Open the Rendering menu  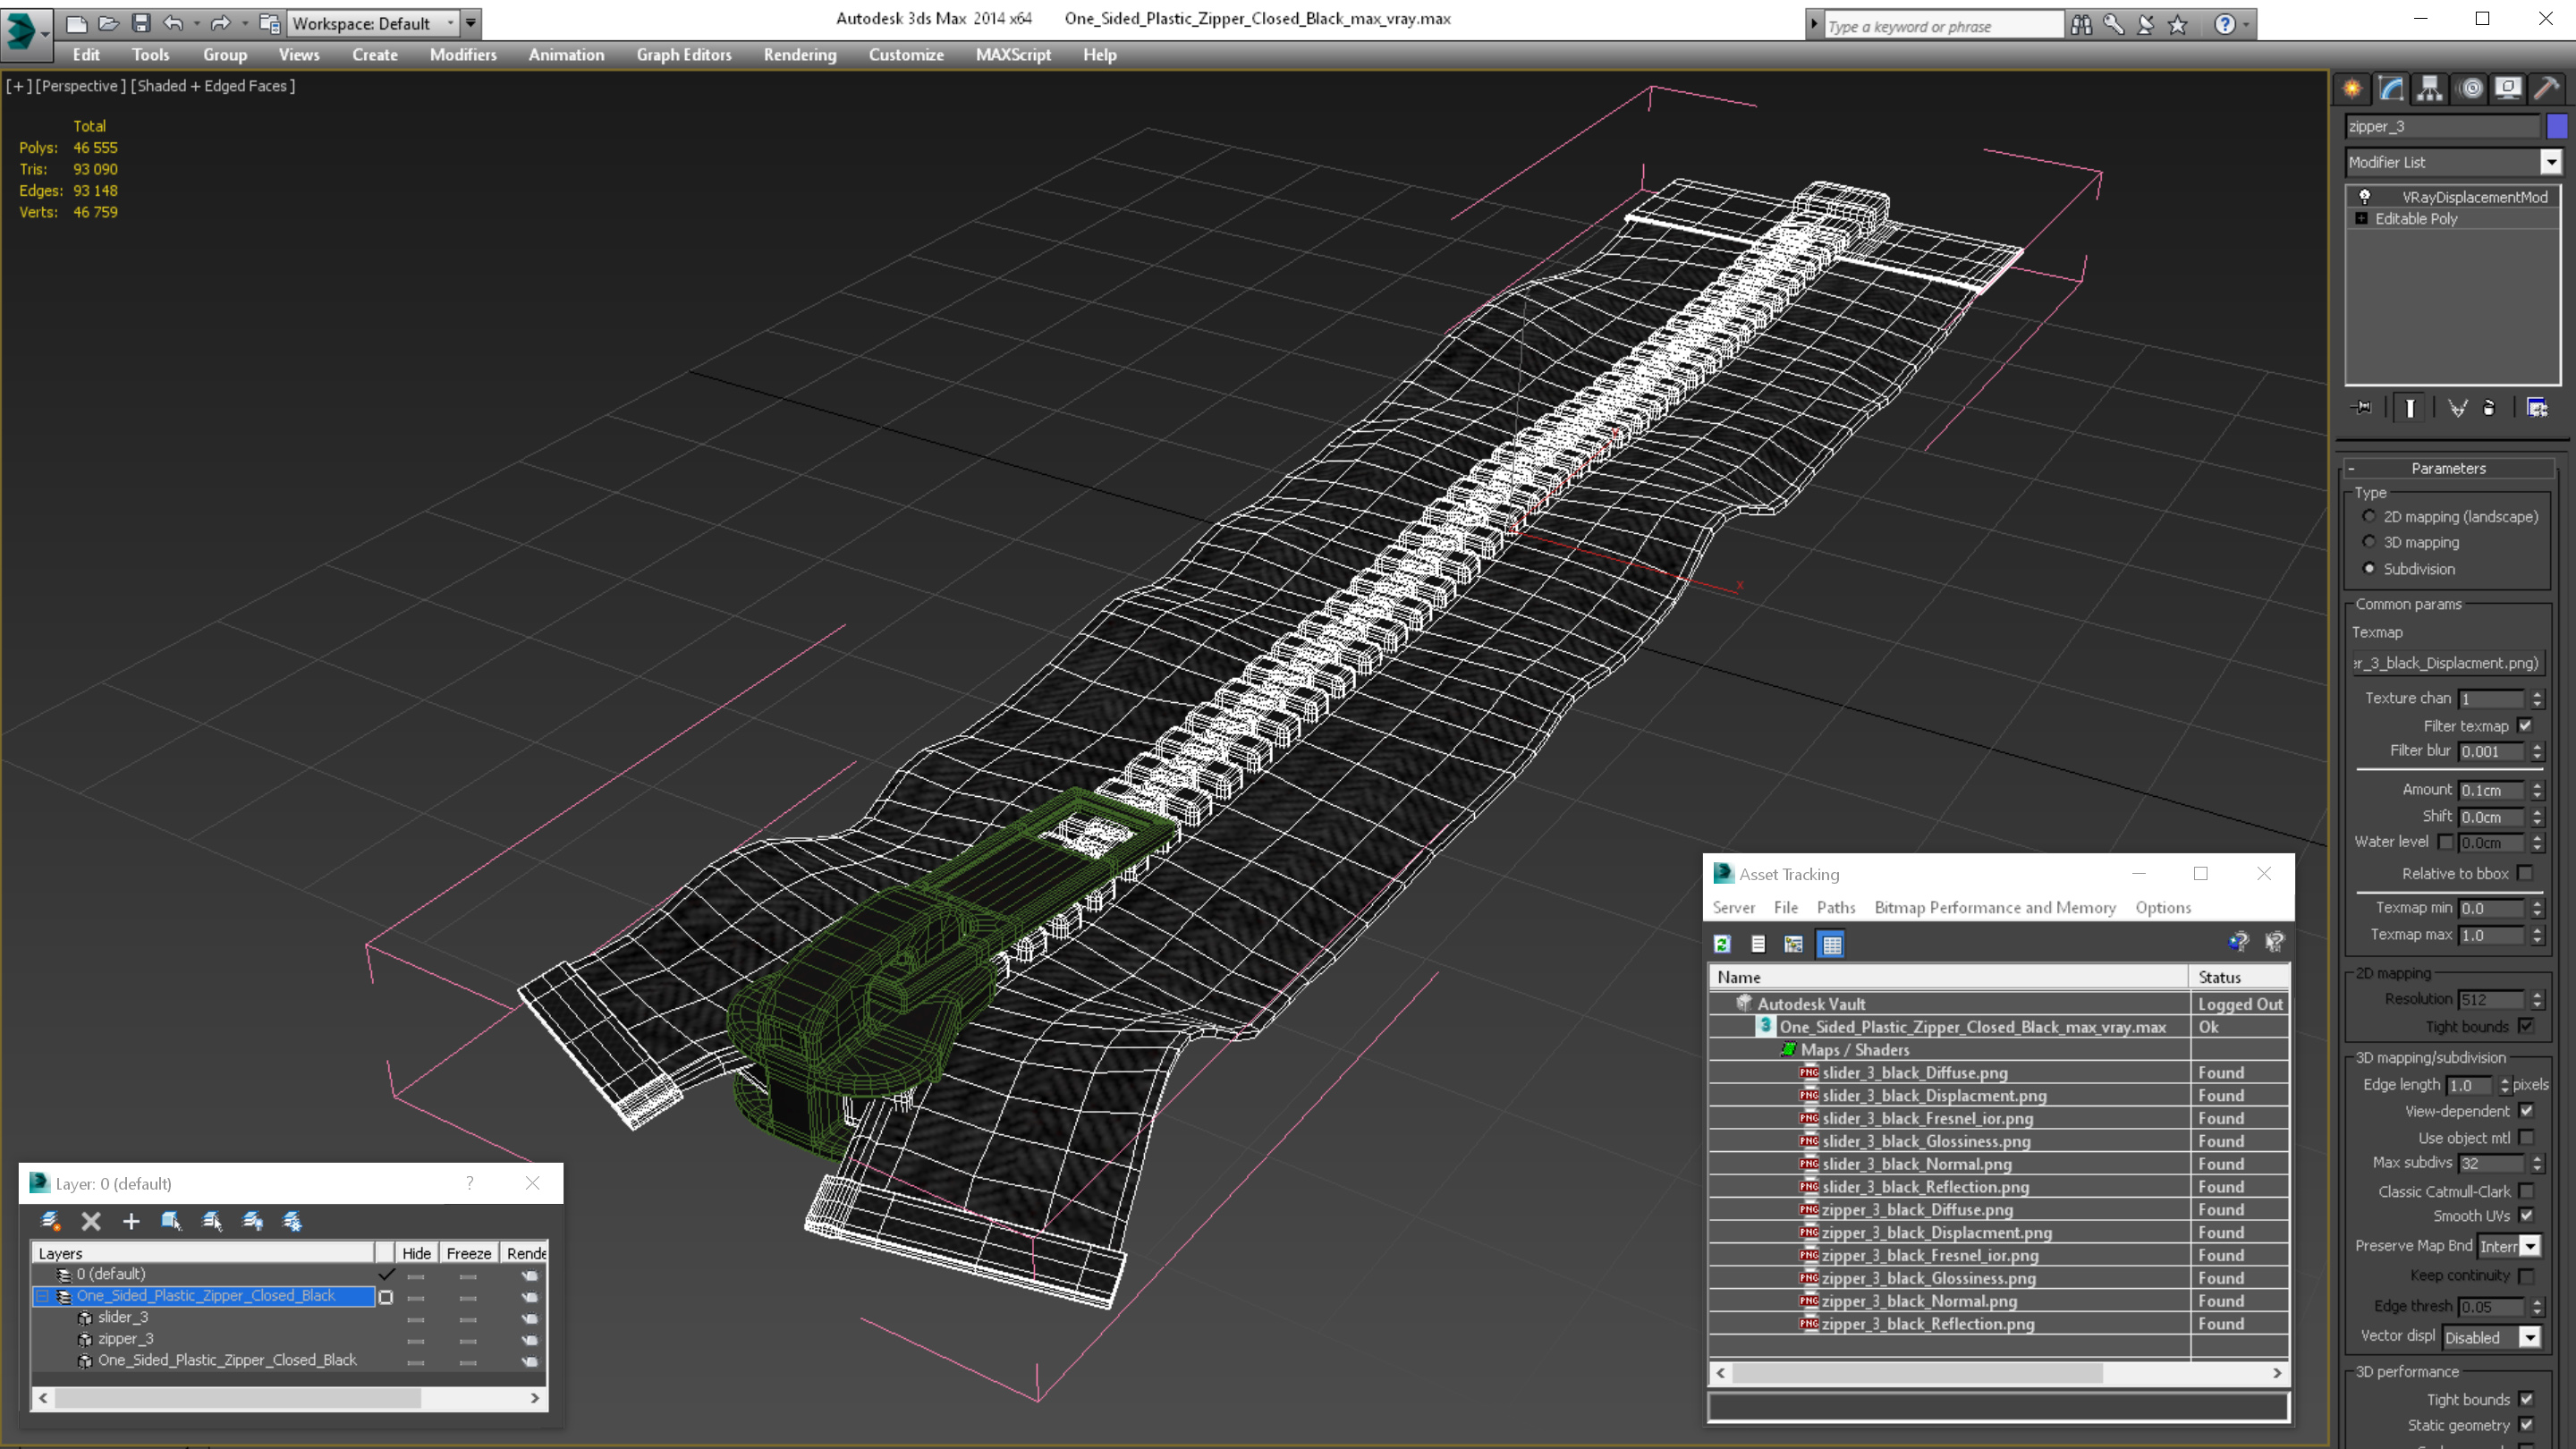point(800,55)
